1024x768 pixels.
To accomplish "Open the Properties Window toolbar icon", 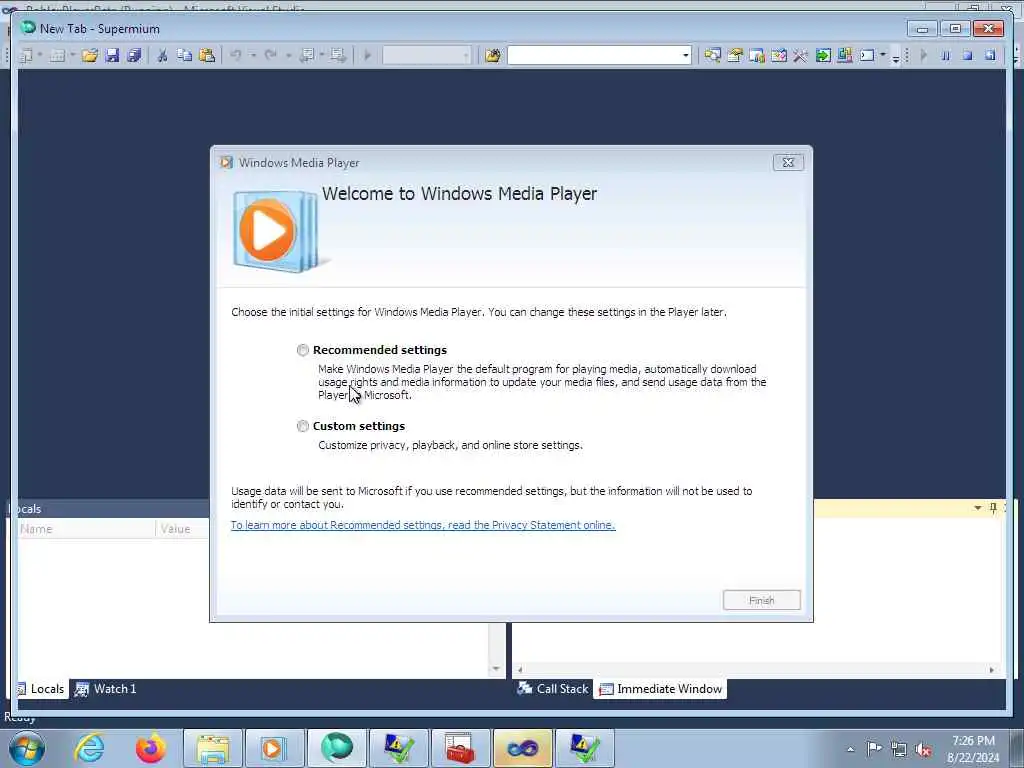I will pos(735,56).
